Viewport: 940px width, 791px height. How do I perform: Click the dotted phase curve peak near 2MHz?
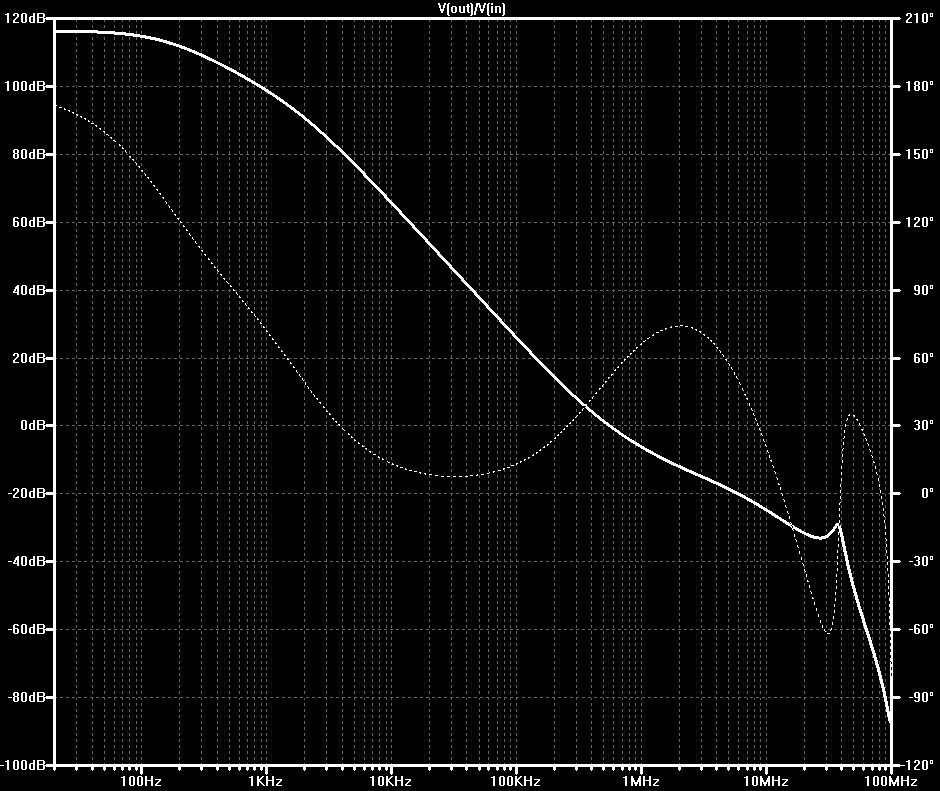(x=680, y=326)
